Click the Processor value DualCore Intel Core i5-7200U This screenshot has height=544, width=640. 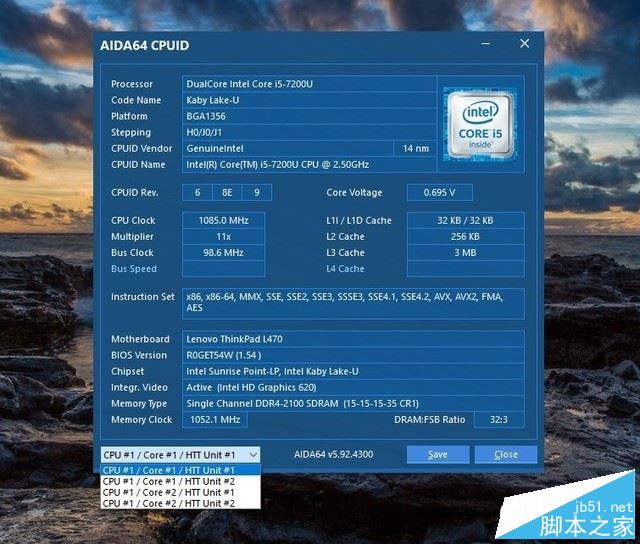pyautogui.click(x=309, y=84)
